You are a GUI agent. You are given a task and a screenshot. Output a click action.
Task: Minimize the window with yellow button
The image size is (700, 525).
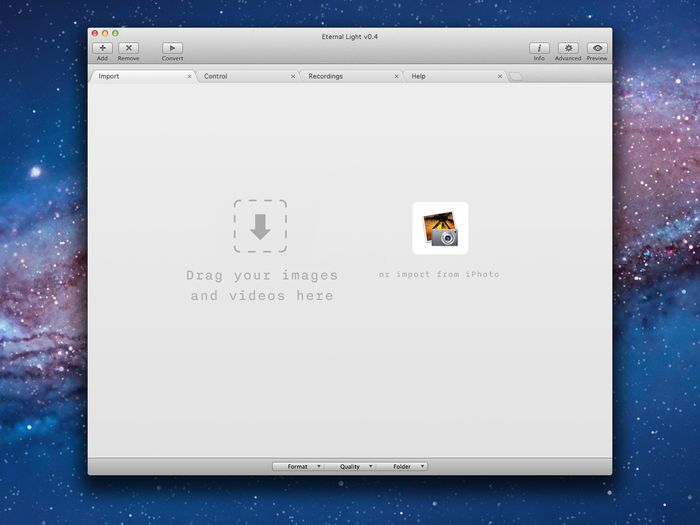pos(105,33)
